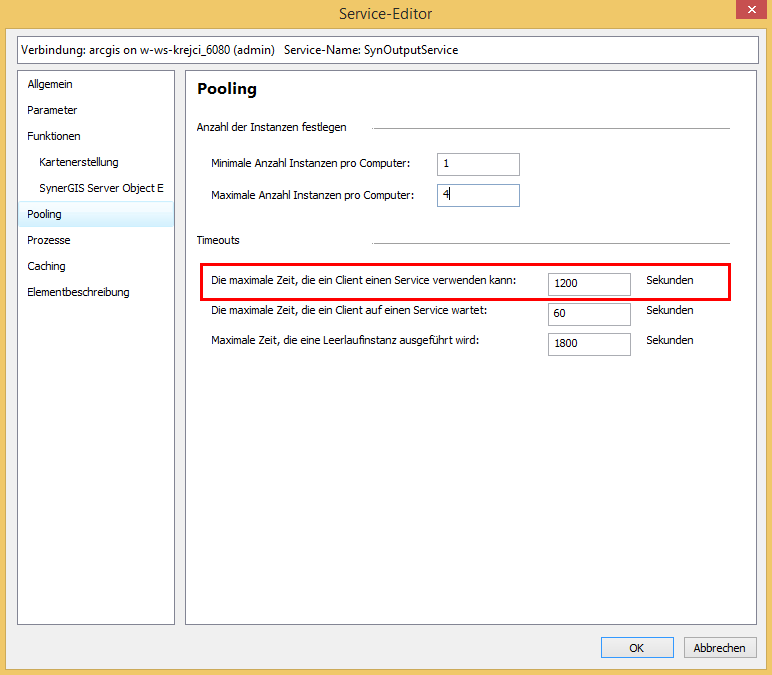Switch to the Prozesse section
The width and height of the screenshot is (772, 675).
[x=49, y=240]
